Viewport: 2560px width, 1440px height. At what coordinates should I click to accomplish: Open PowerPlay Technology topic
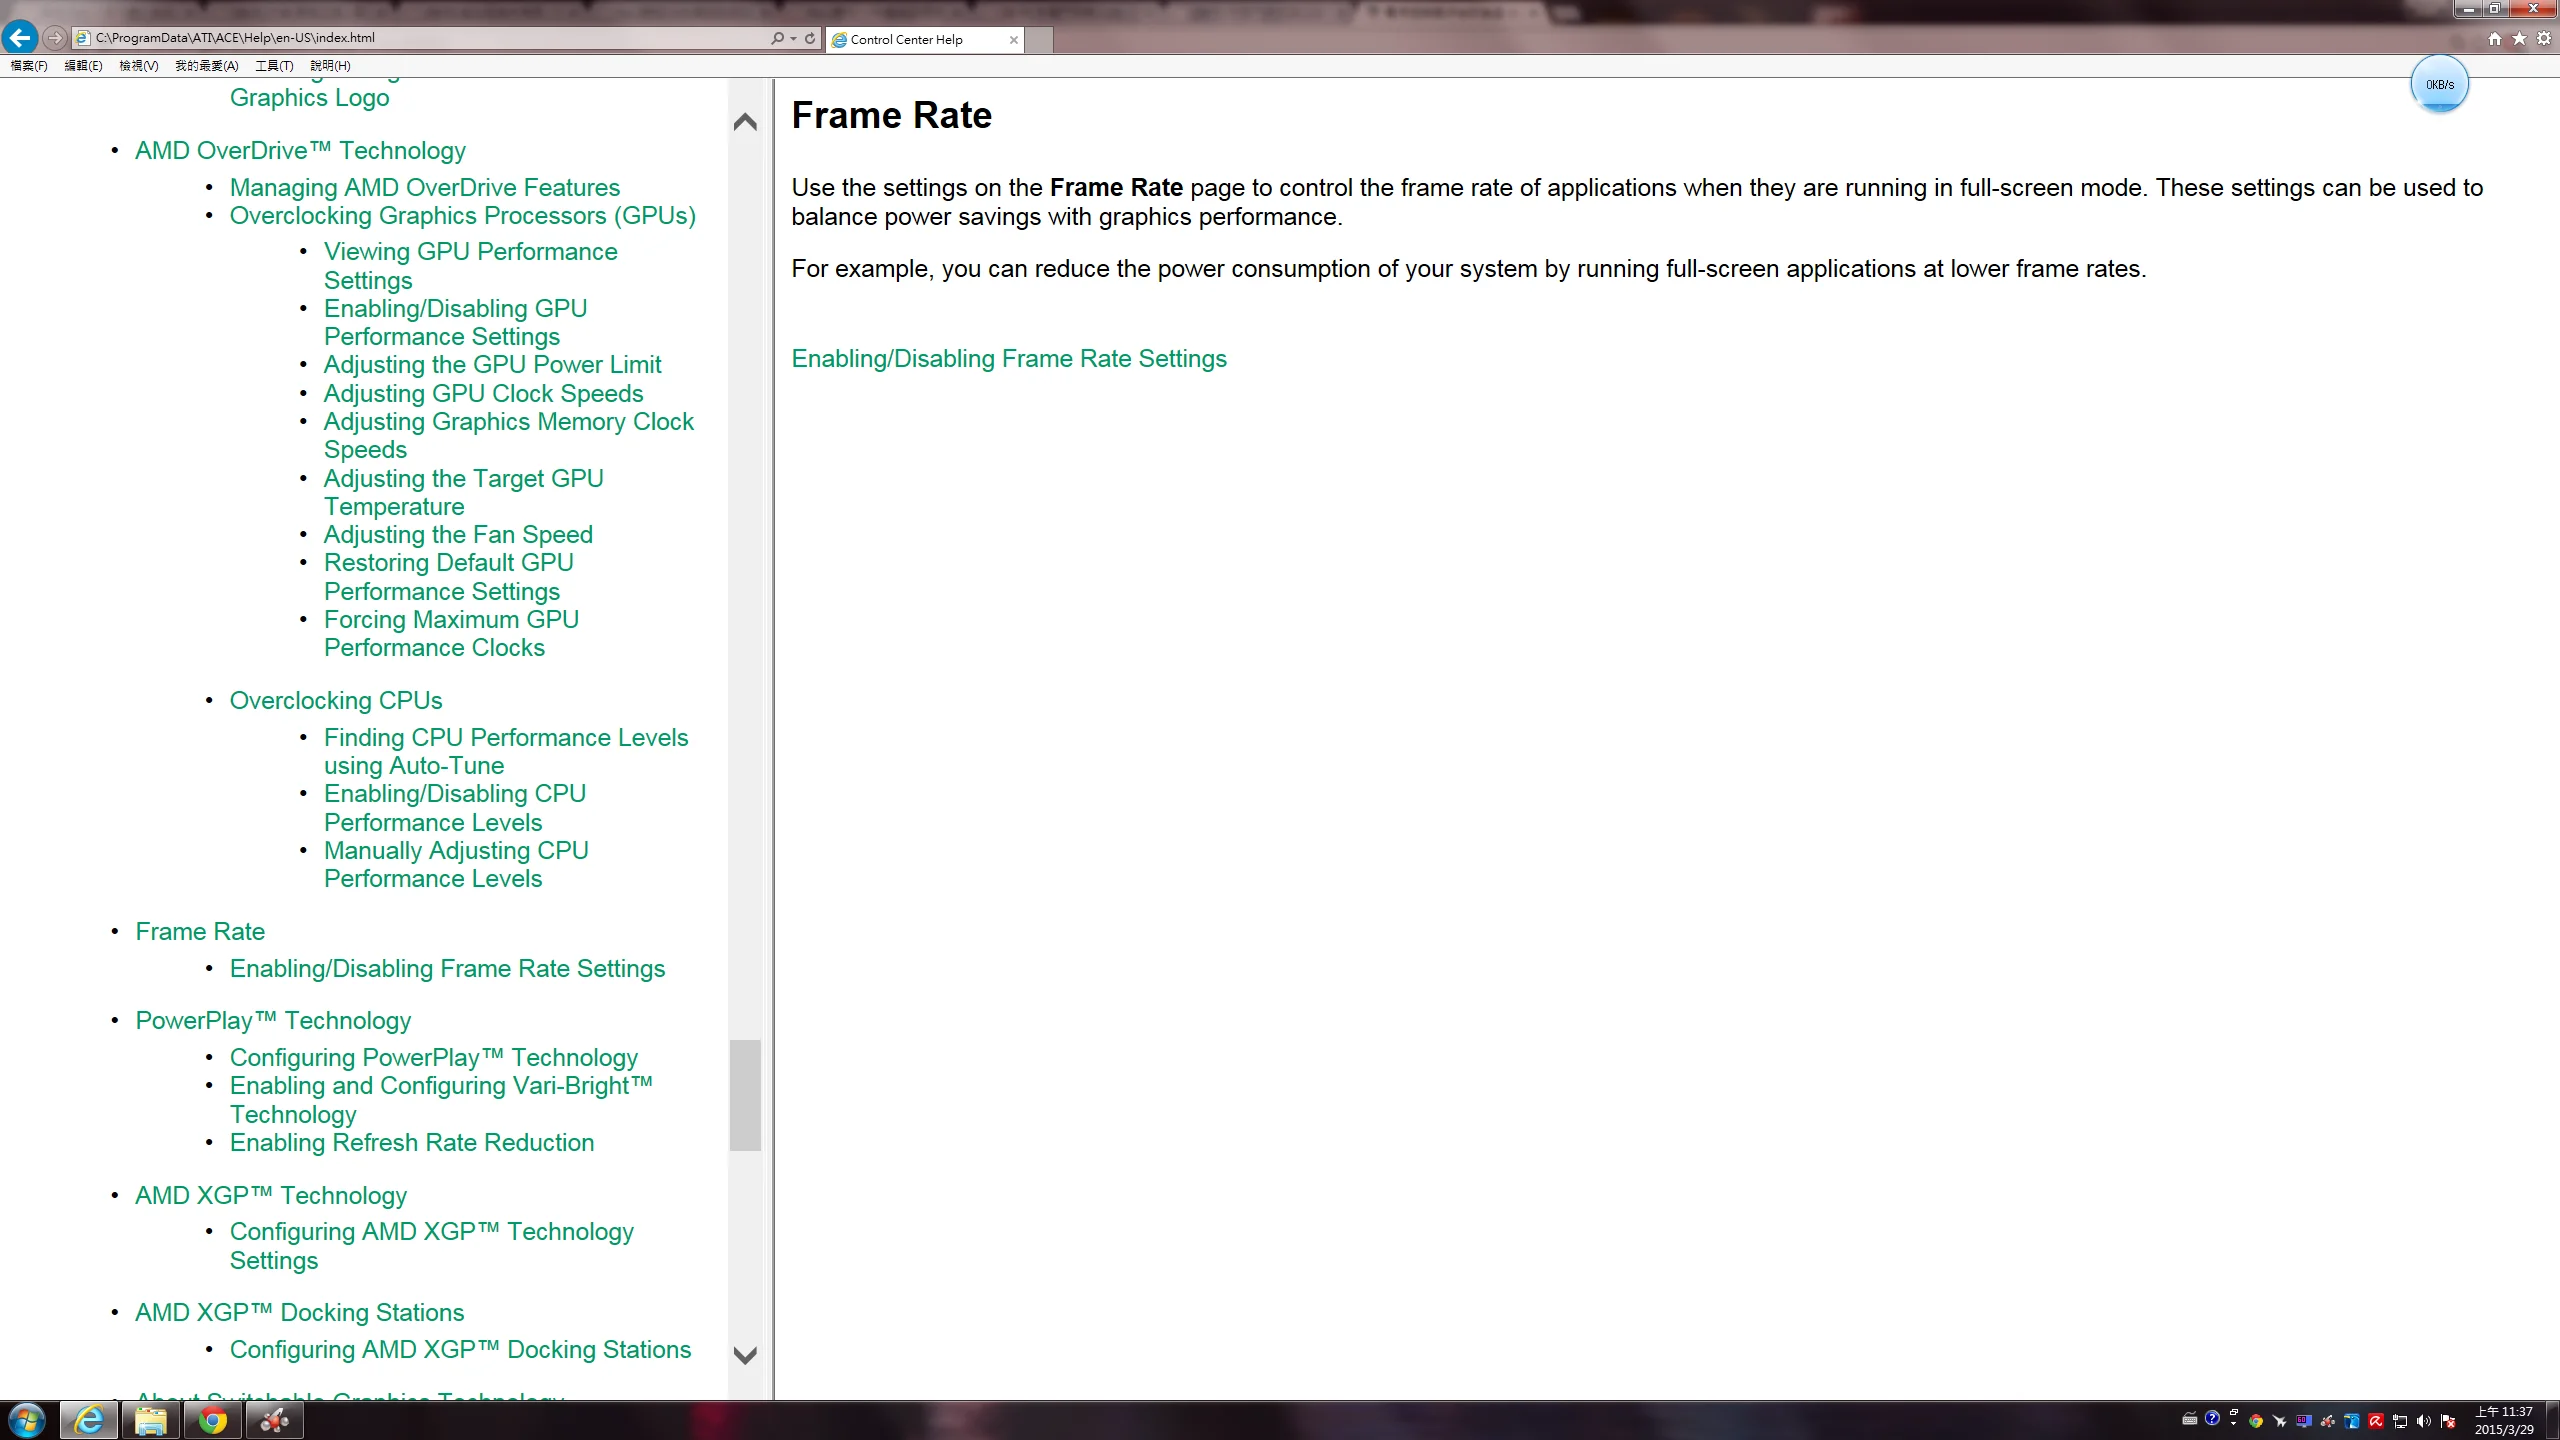pyautogui.click(x=273, y=1020)
